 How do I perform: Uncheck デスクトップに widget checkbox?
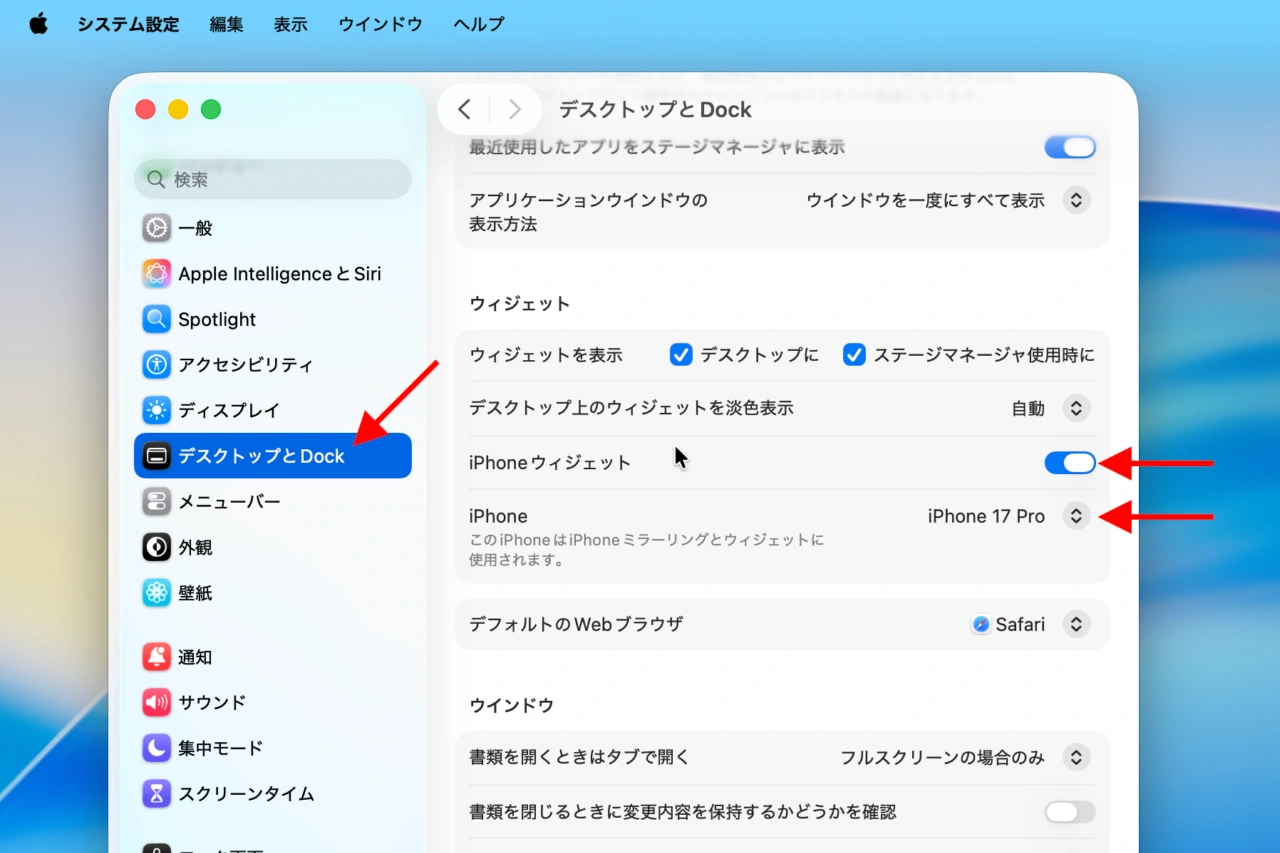point(680,354)
